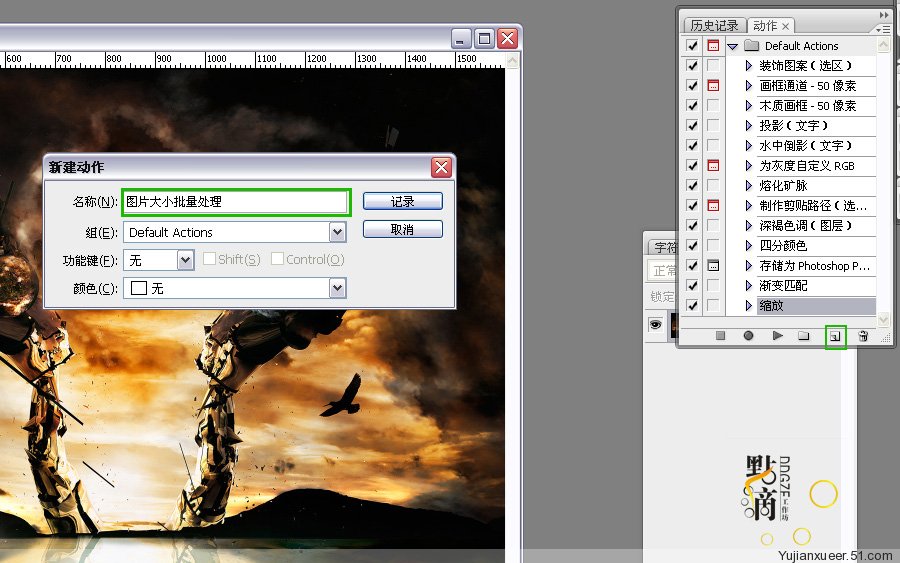Toggle checkmark for 四分颜色
900x563 pixels.
pos(692,246)
